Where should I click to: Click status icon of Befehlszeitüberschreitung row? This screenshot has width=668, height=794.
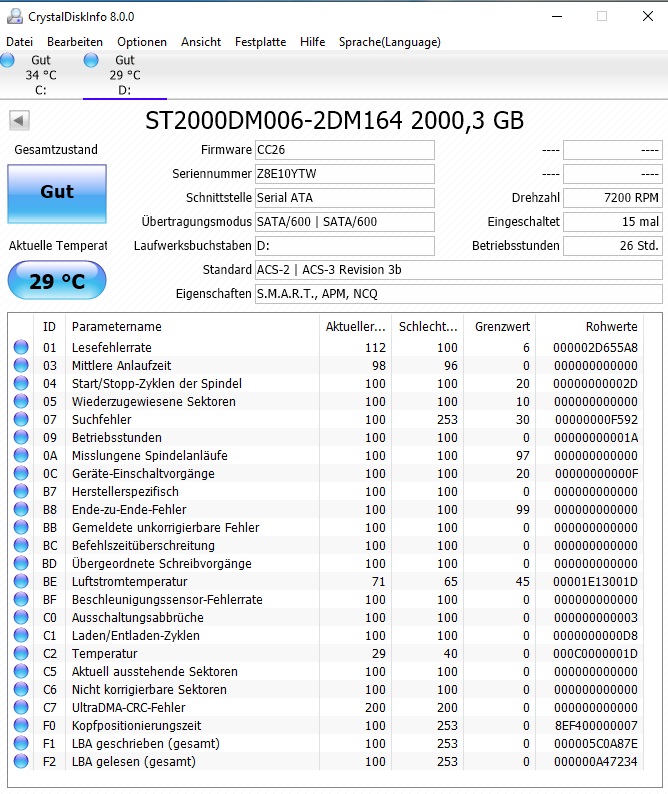21,545
